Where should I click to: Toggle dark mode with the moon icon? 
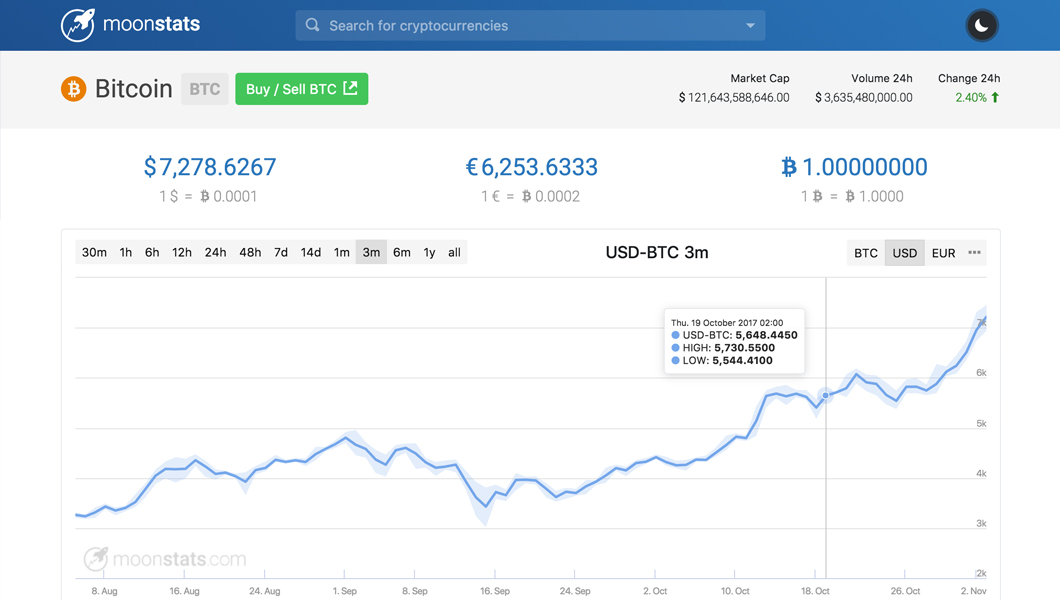(982, 26)
